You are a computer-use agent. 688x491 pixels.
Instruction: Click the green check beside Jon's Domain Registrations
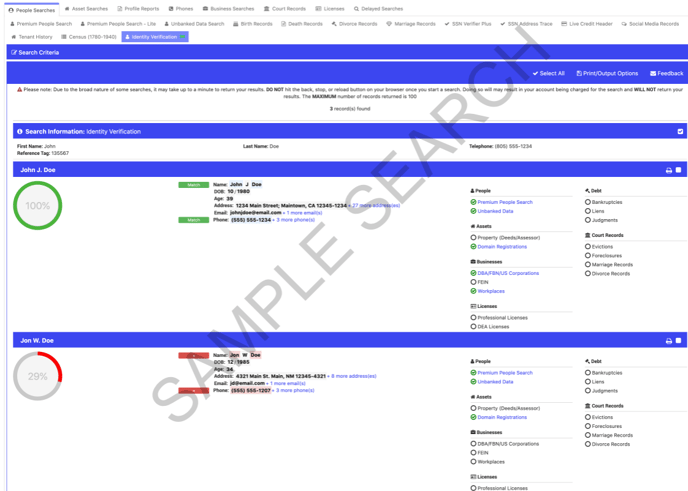coord(473,417)
